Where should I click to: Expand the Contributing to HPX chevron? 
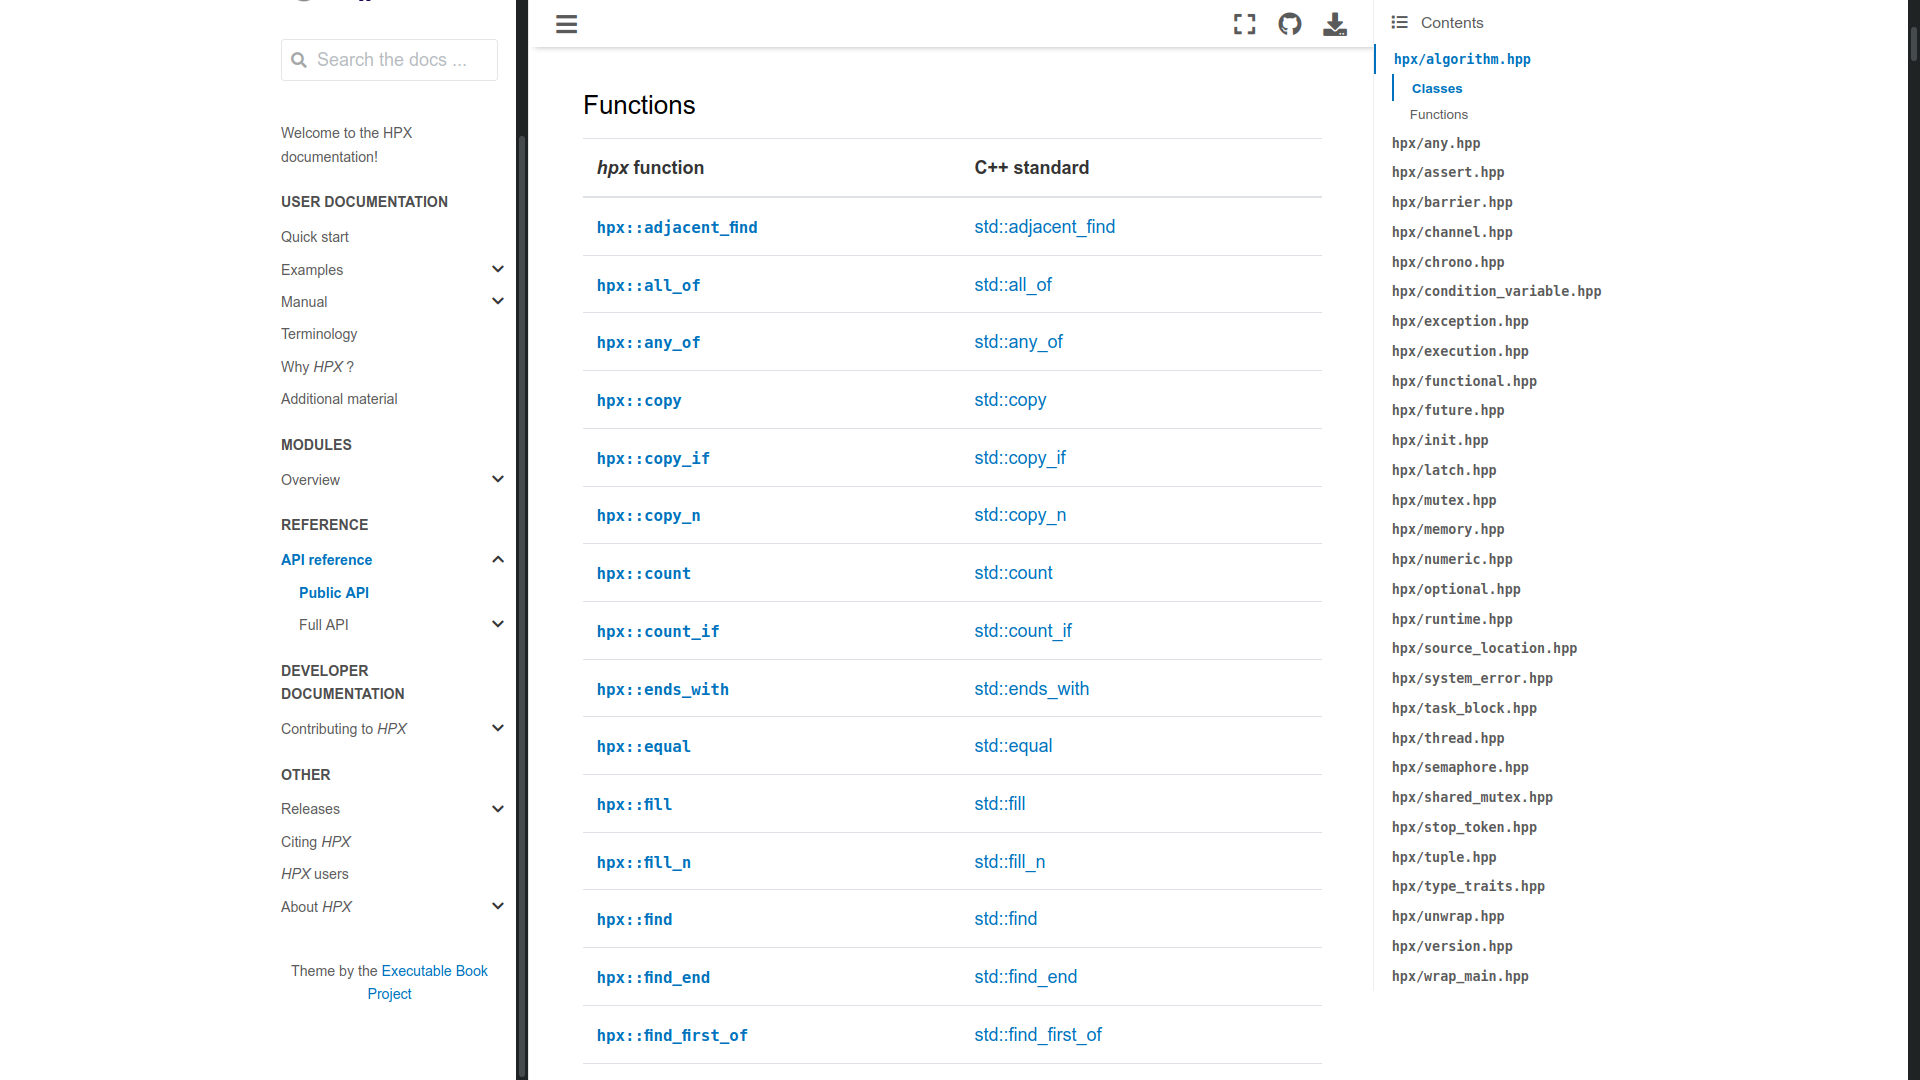498,728
